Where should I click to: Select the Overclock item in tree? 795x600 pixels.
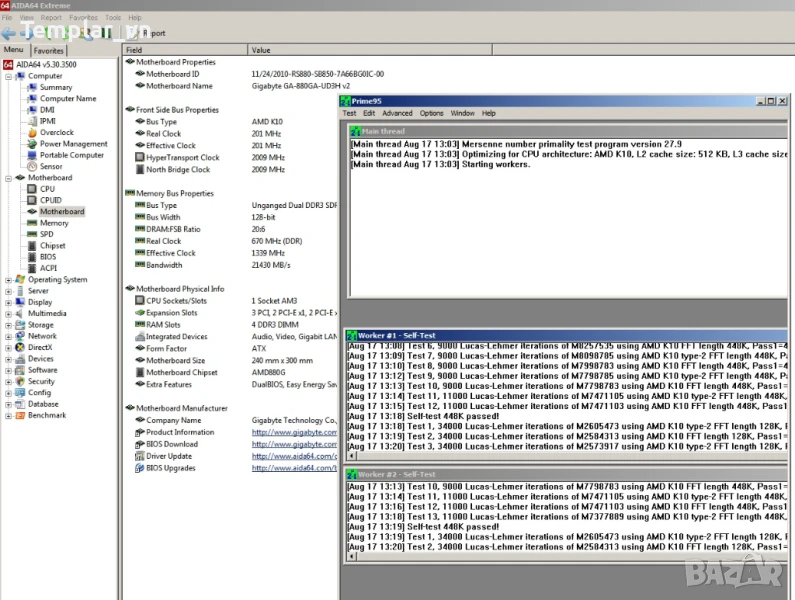[x=56, y=132]
